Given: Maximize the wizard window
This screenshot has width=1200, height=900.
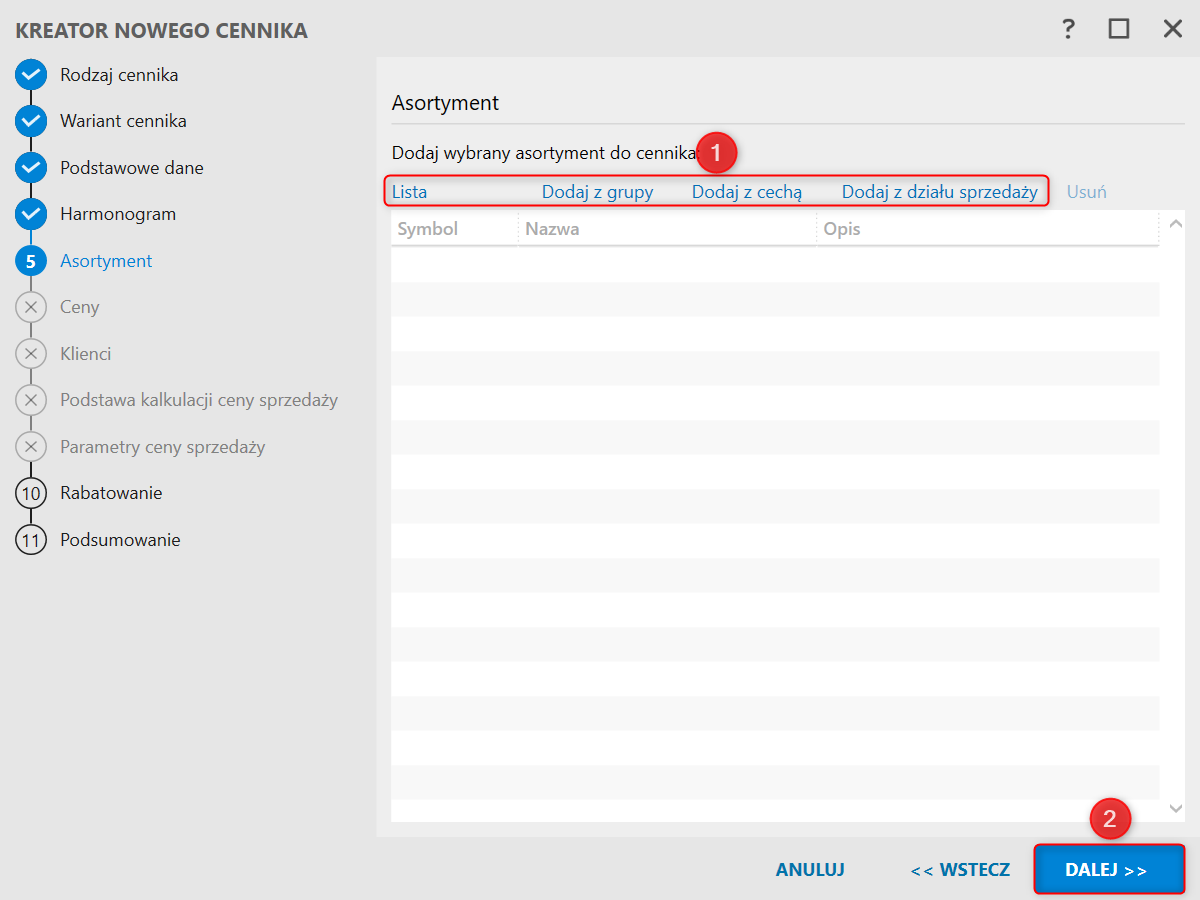Looking at the screenshot, I should tap(1119, 29).
